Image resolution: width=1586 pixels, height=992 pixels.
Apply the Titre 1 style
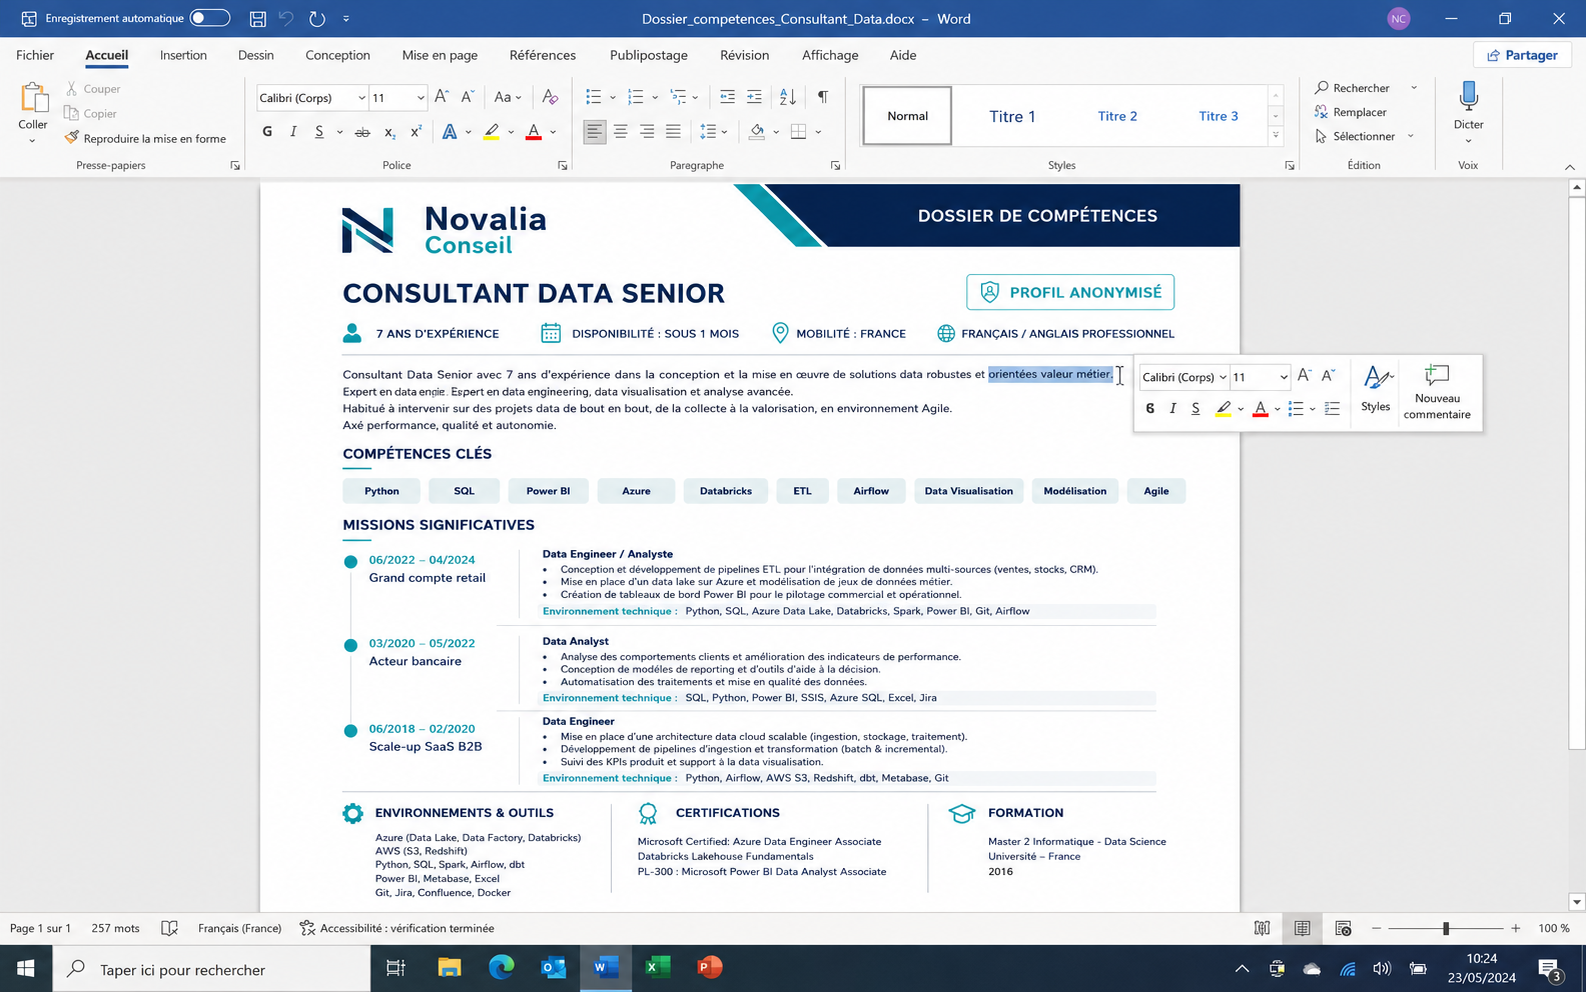[x=1012, y=116]
